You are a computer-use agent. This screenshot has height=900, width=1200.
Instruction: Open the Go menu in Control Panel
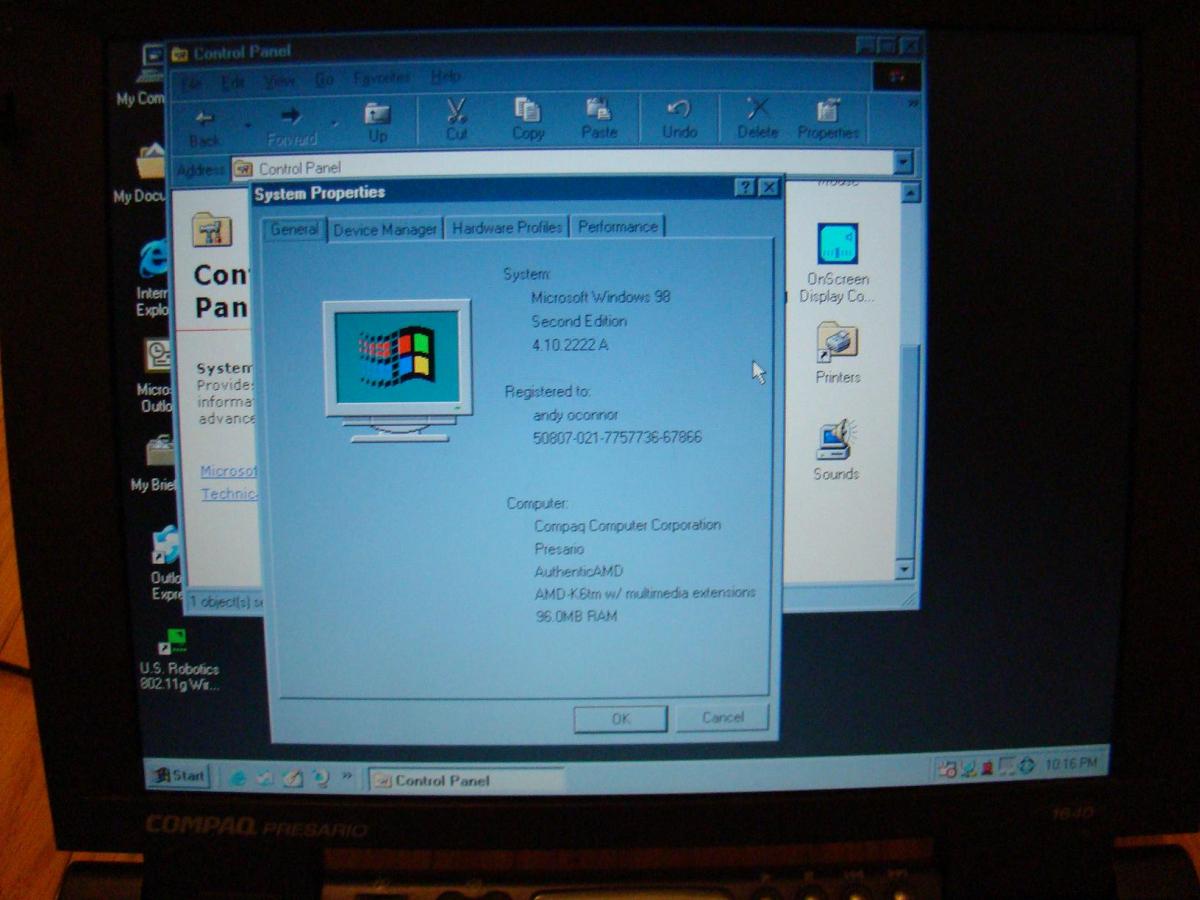[x=324, y=79]
